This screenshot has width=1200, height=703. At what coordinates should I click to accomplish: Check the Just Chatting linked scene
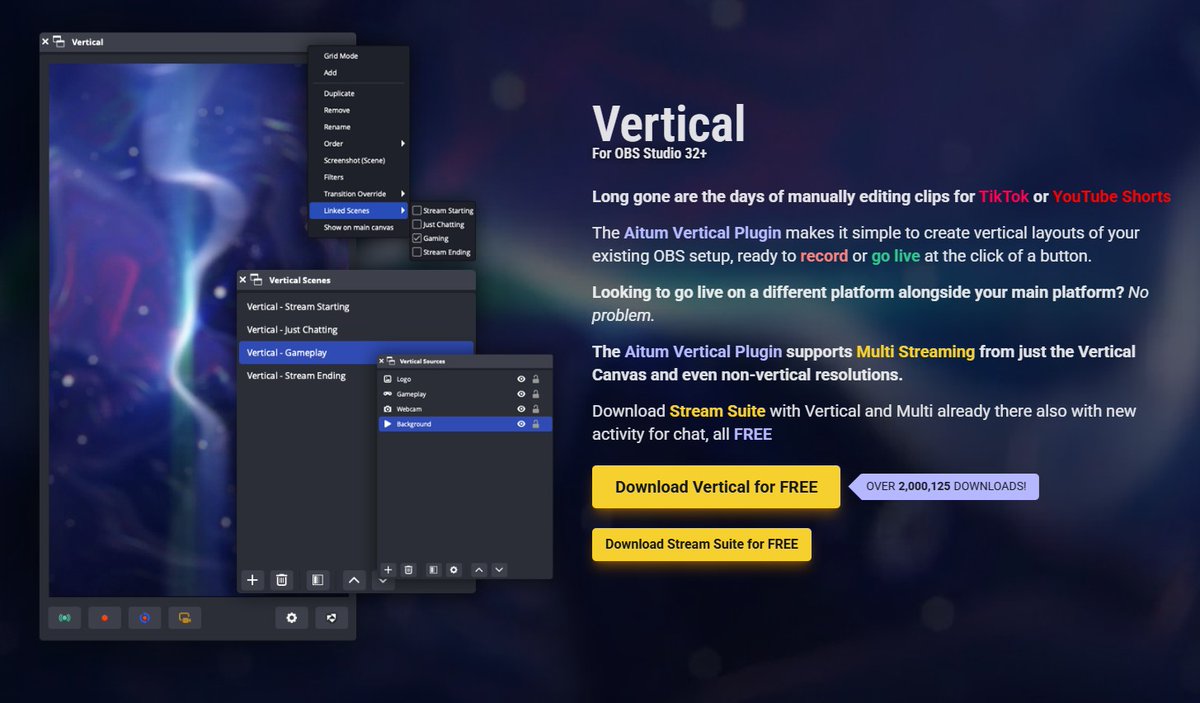(417, 225)
